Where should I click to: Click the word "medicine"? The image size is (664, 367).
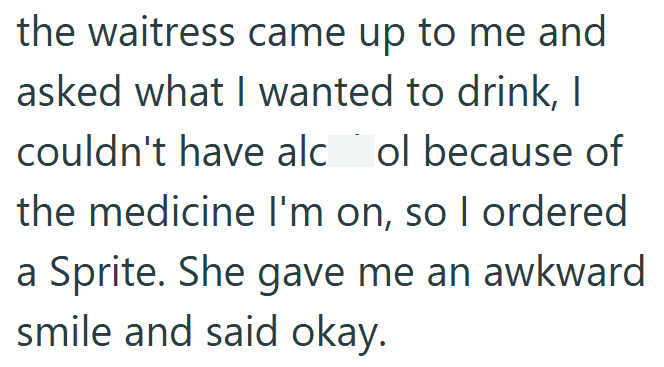(x=172, y=212)
